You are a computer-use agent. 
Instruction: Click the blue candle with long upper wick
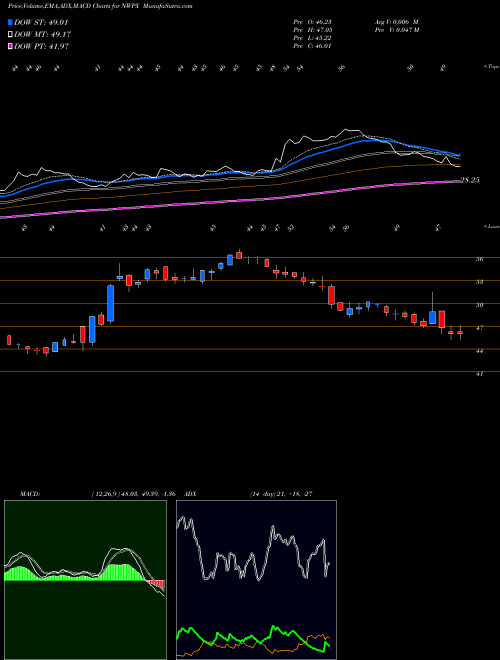[433, 317]
